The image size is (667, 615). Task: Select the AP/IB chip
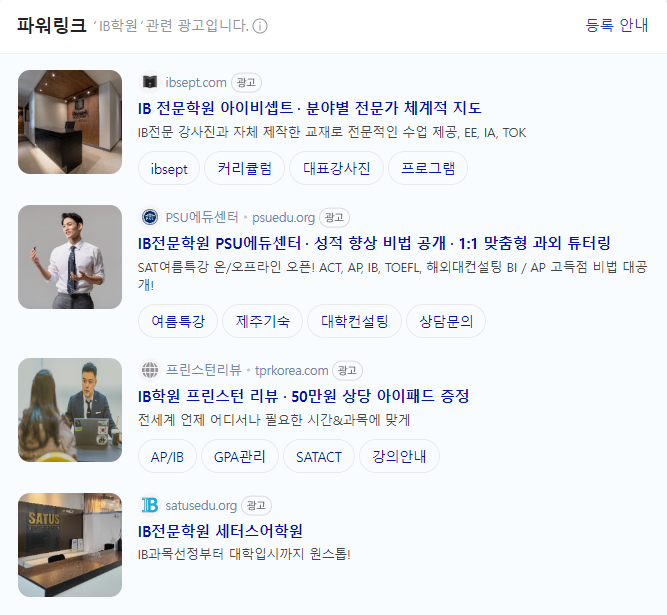(x=167, y=456)
